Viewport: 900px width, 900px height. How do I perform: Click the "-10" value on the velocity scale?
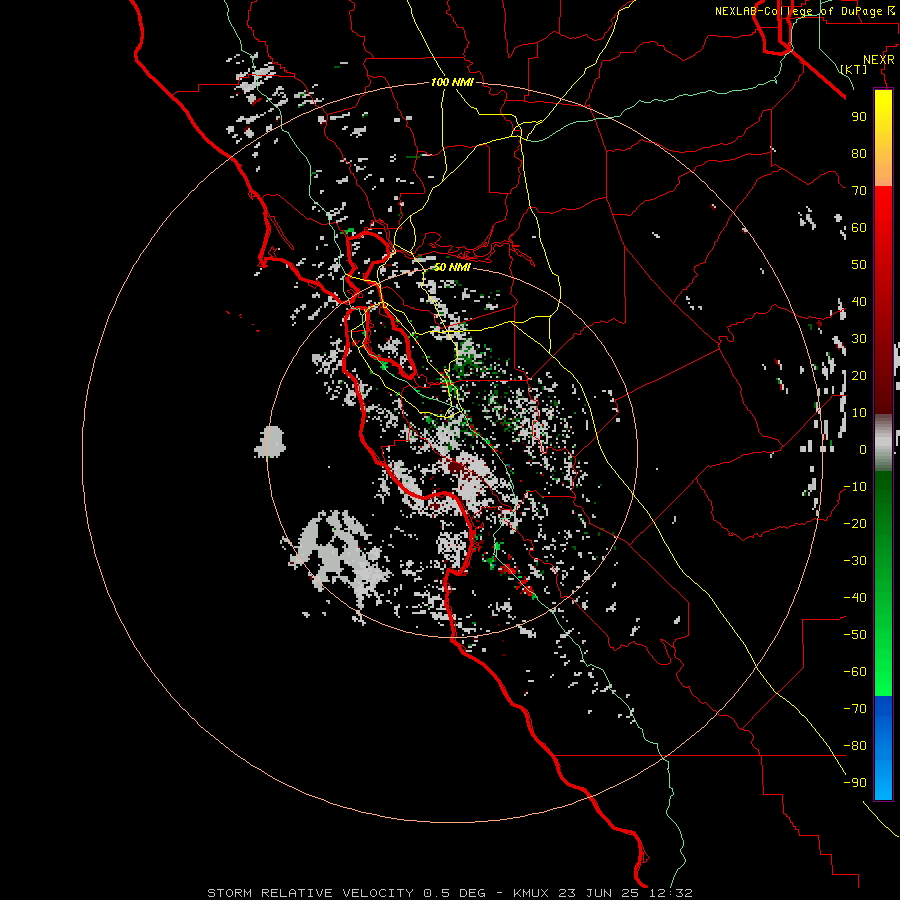[x=855, y=487]
